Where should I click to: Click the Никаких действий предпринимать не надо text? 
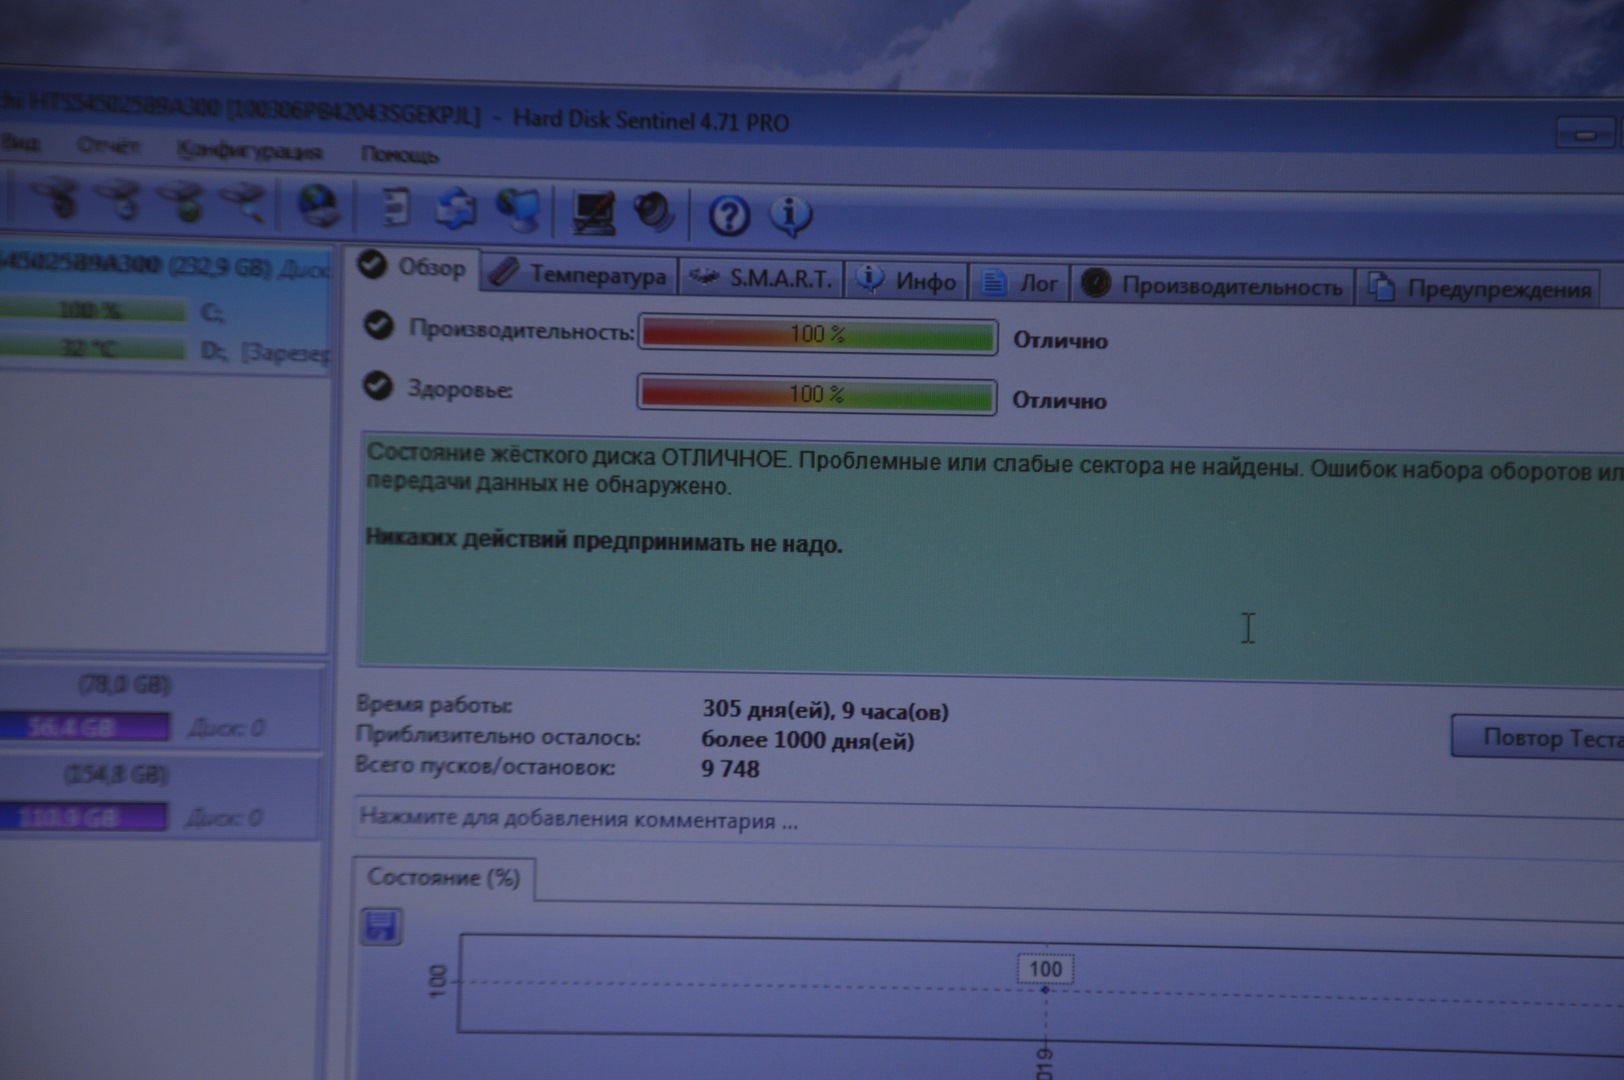(x=604, y=540)
